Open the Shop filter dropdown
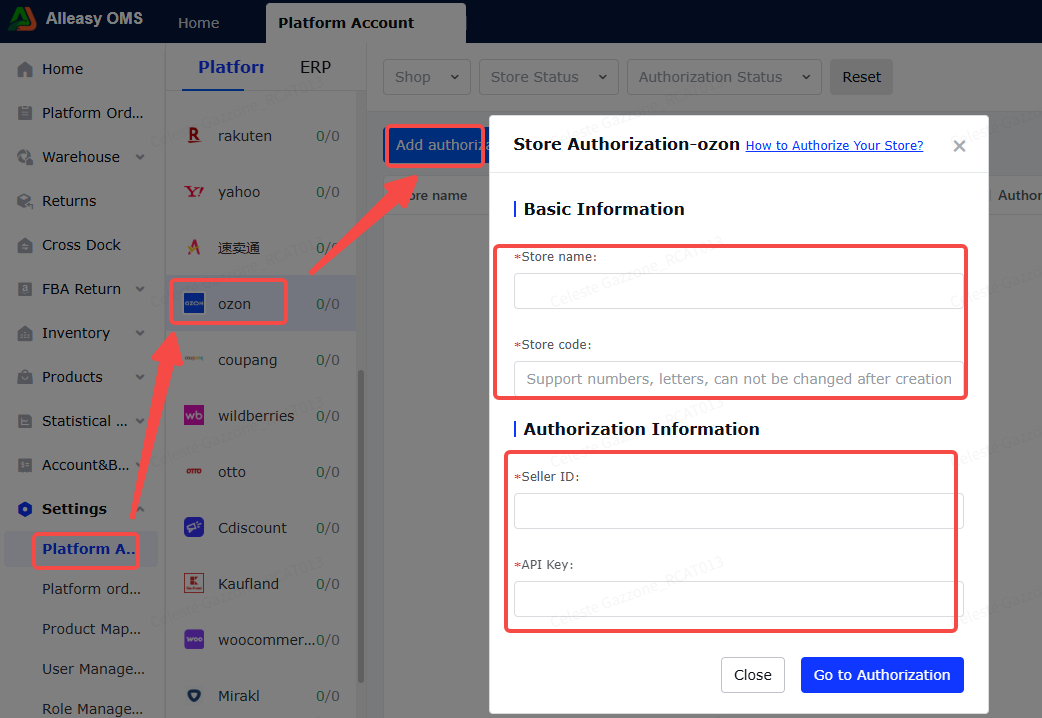The height and width of the screenshot is (718, 1042). [x=427, y=77]
